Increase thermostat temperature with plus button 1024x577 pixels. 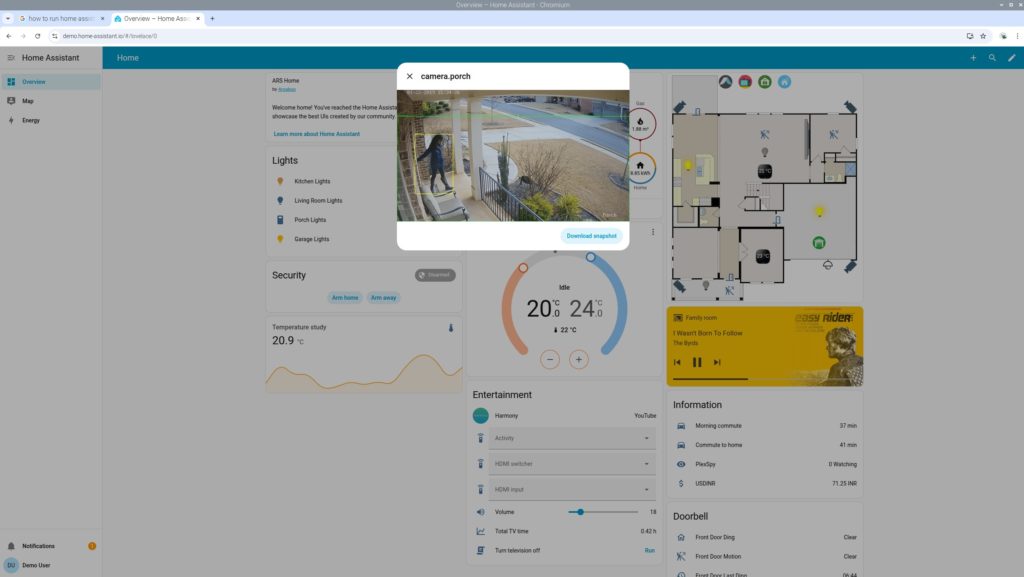pos(579,359)
